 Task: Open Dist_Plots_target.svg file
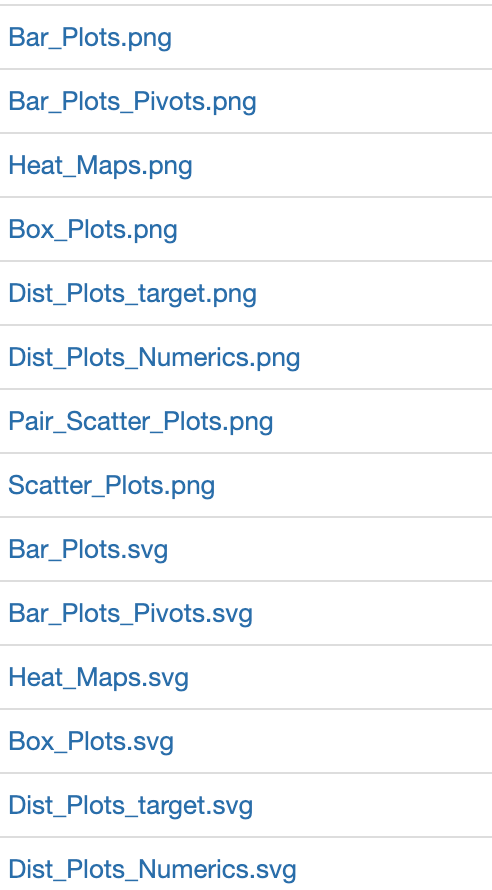[x=131, y=806]
